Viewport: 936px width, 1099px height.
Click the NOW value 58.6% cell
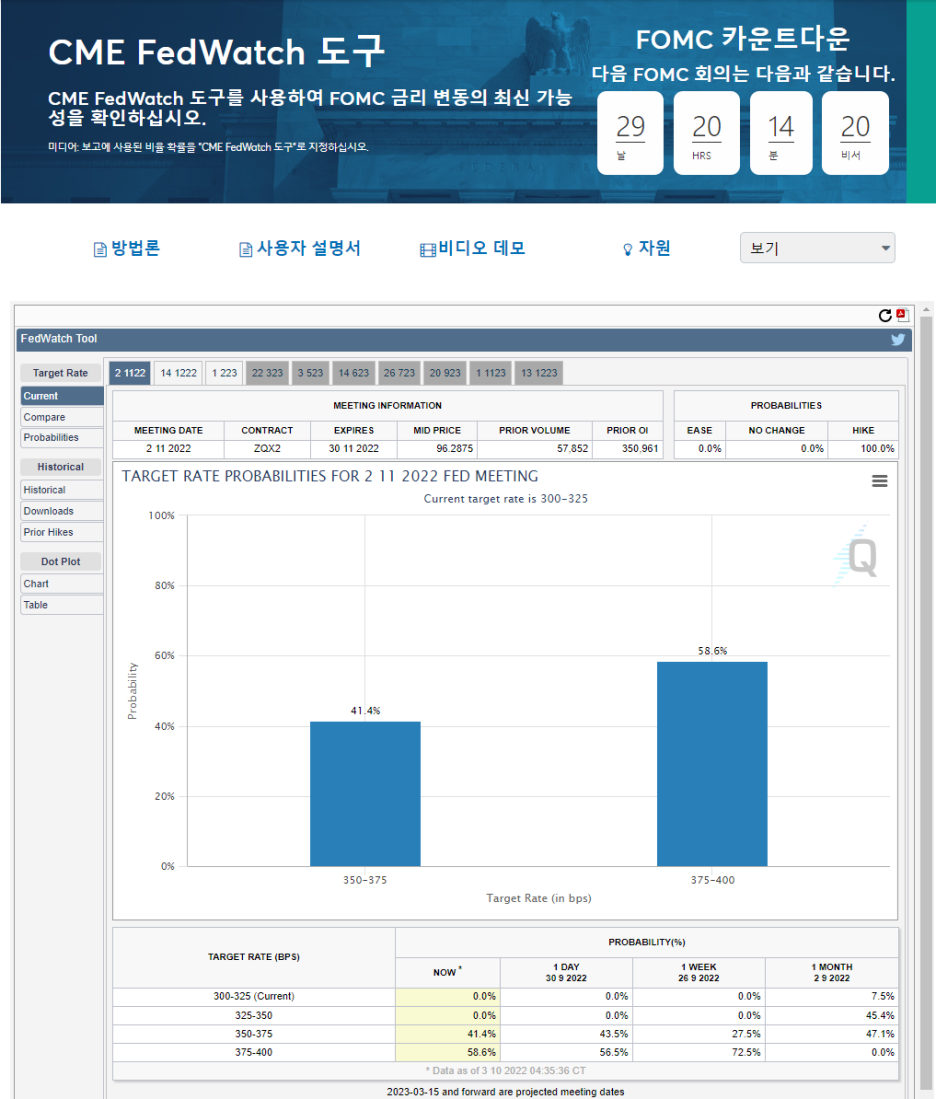click(448, 1052)
